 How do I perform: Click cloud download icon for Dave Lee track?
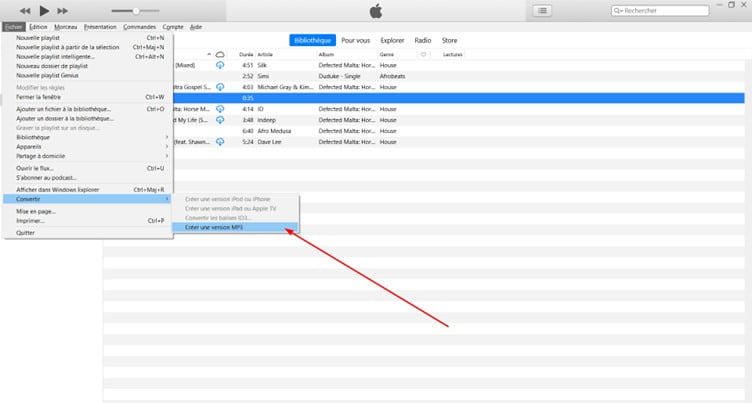point(220,142)
